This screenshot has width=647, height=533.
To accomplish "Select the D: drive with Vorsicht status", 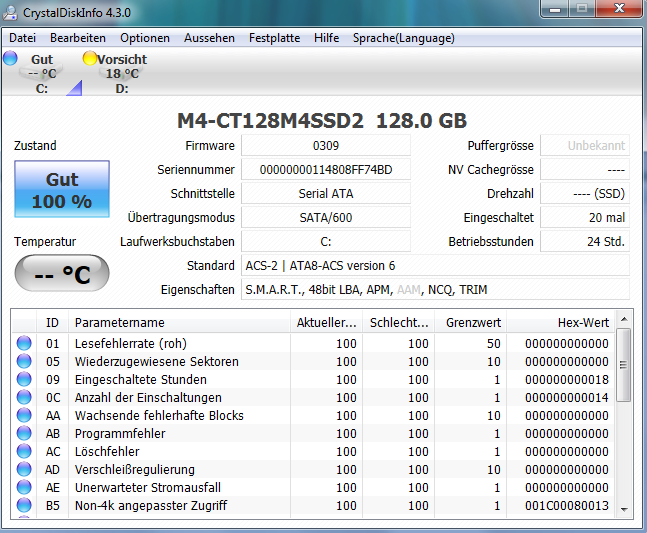I will pos(122,73).
